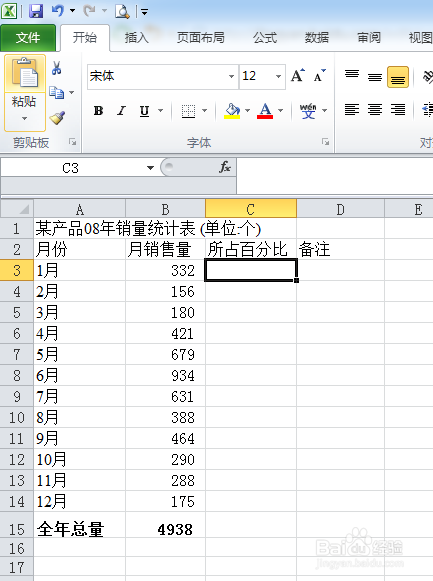
Task: Click the Name Box showing C3
Action: pyautogui.click(x=70, y=168)
